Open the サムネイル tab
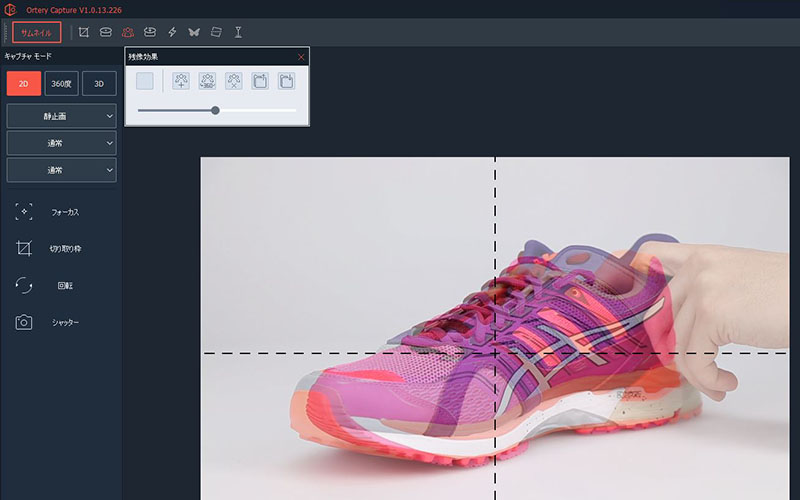 [x=36, y=32]
